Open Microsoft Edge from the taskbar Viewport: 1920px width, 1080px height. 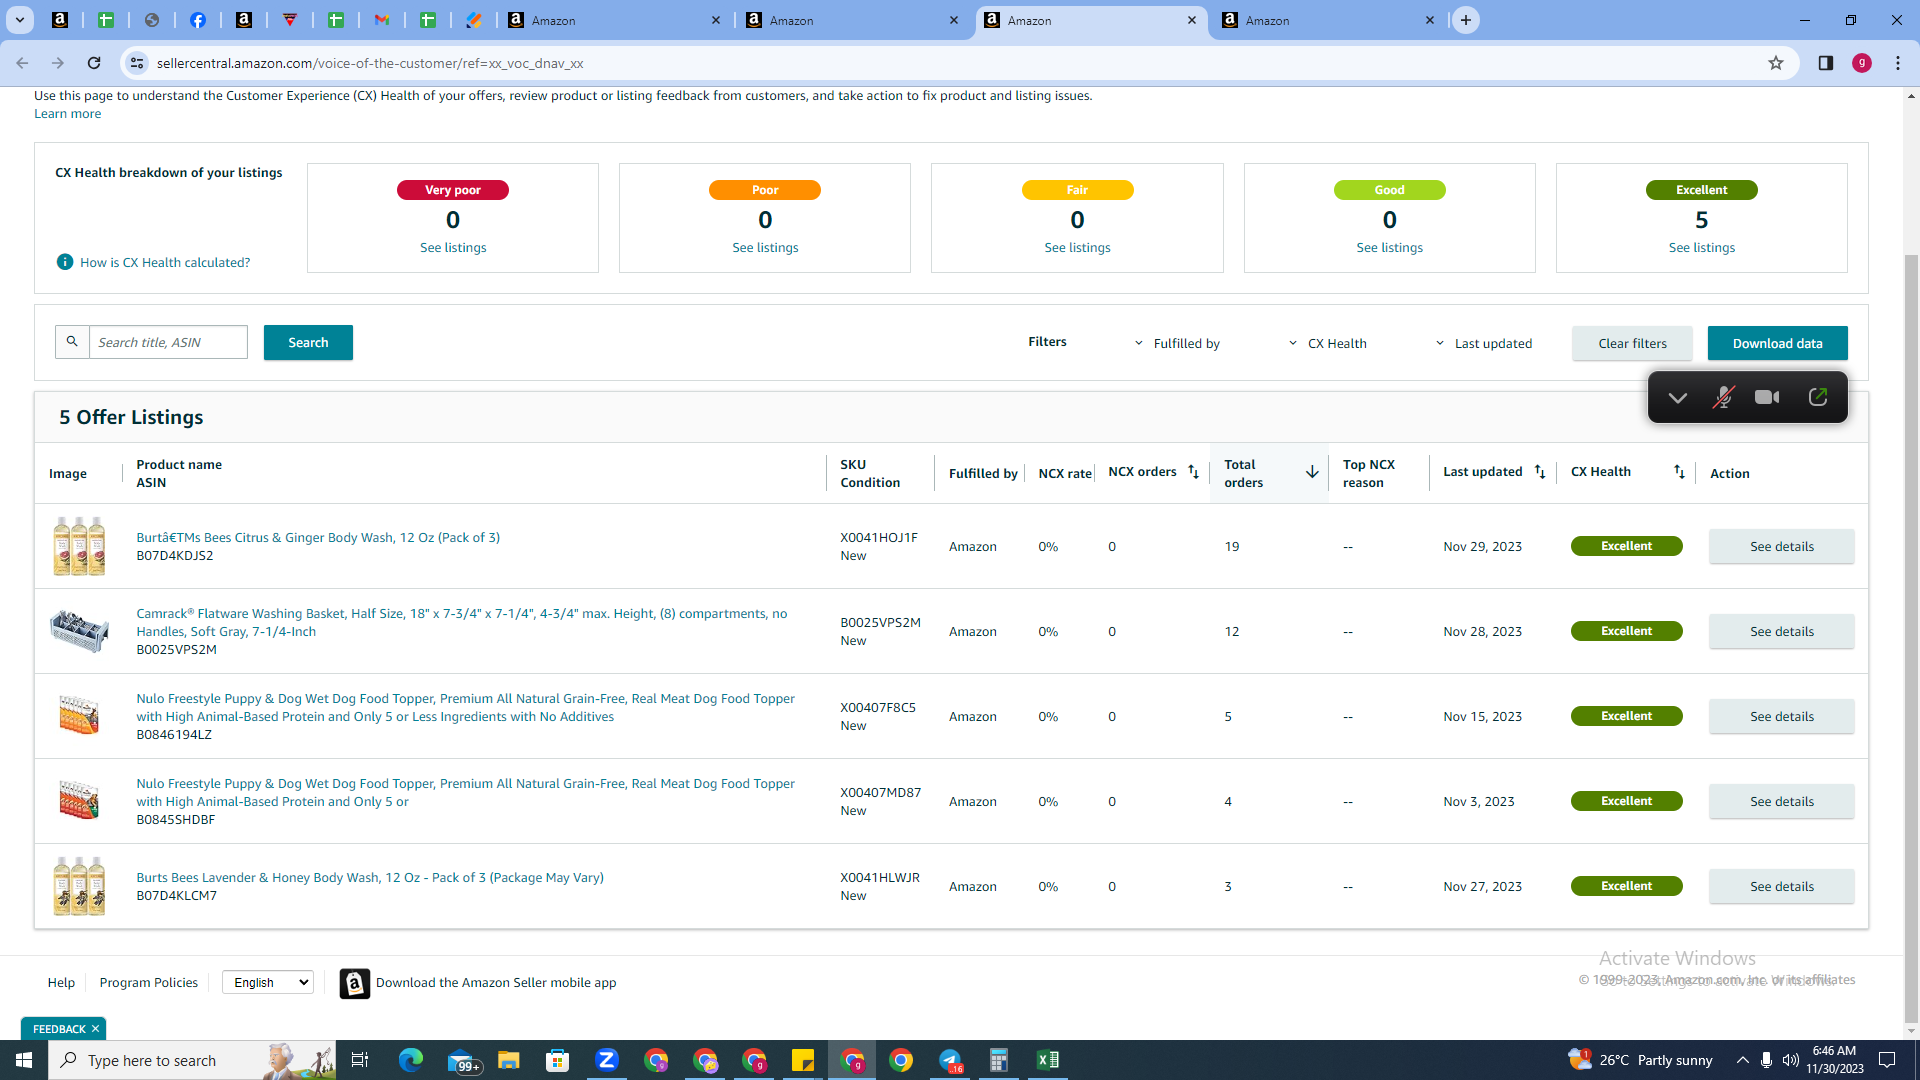411,1060
